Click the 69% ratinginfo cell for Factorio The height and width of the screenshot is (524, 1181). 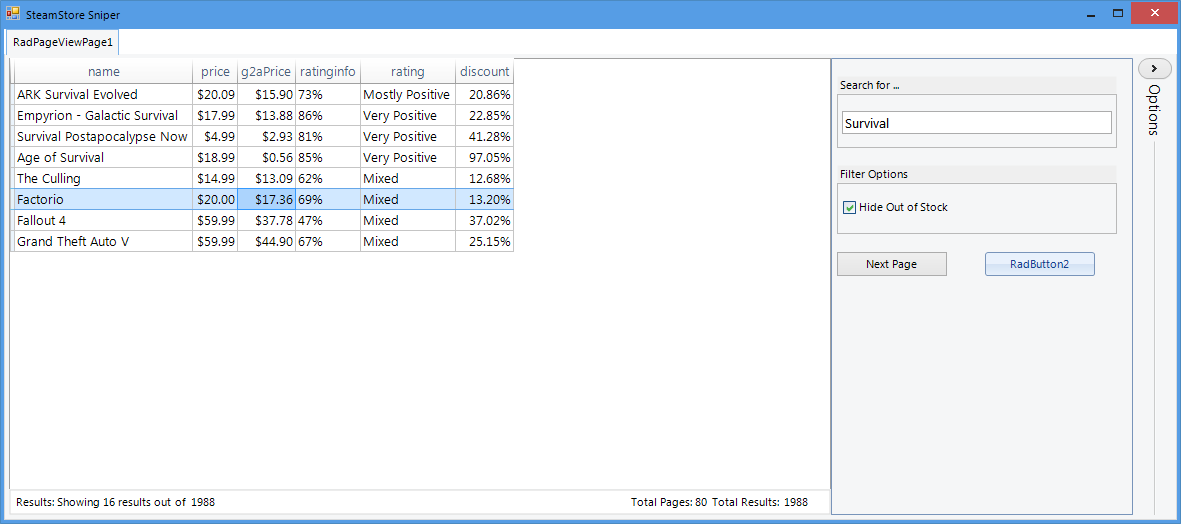pos(328,200)
